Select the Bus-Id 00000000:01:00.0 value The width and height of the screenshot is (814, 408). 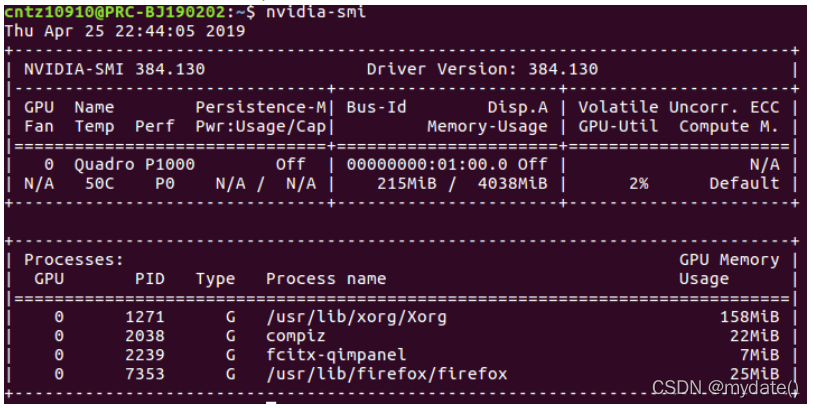(427, 165)
